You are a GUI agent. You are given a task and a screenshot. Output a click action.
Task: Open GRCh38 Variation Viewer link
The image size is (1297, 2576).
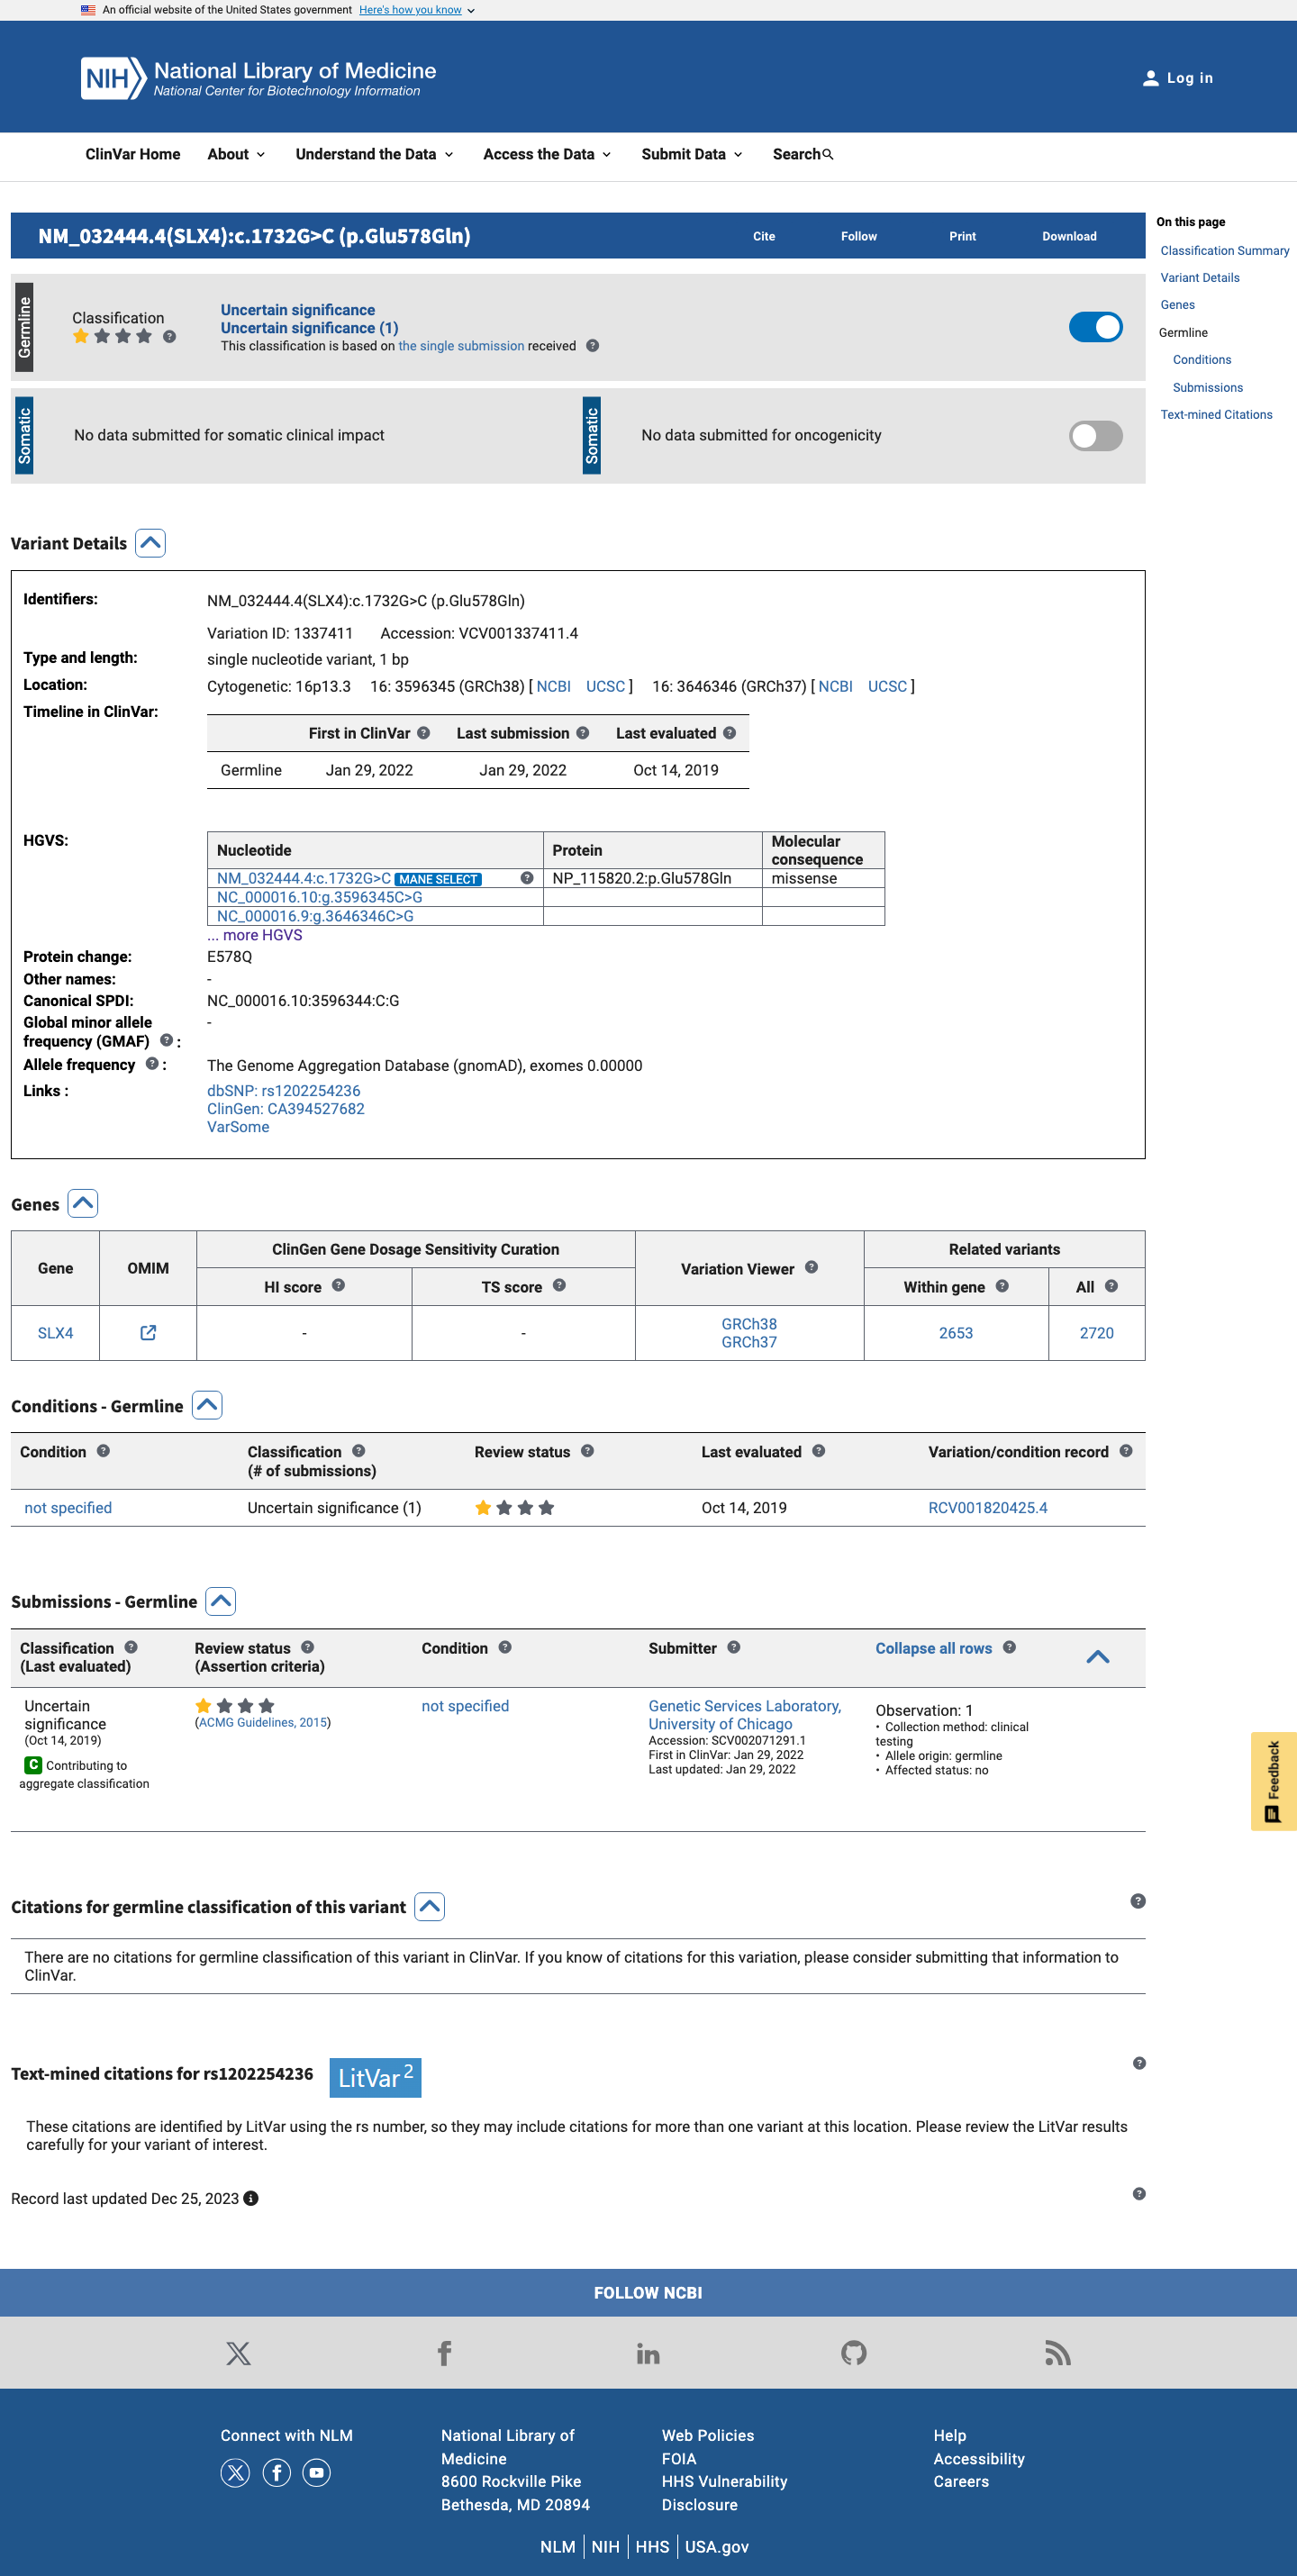point(749,1324)
